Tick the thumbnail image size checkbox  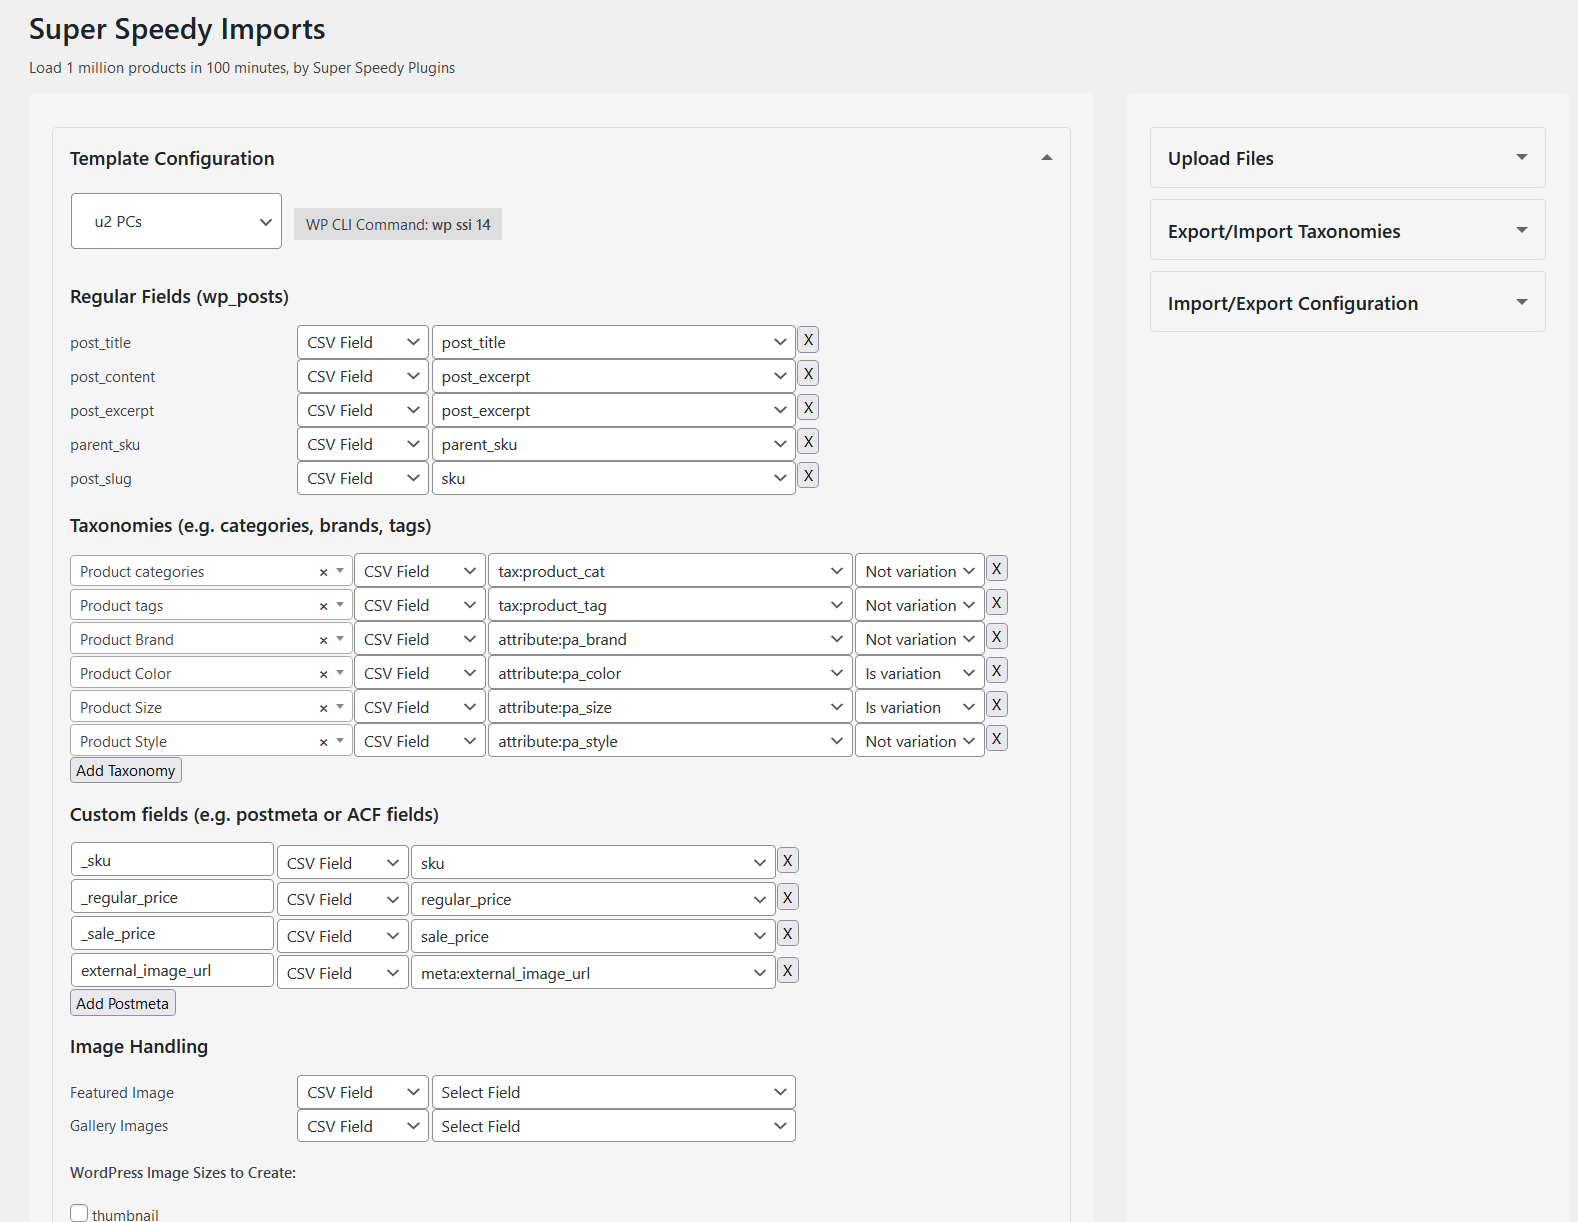coord(79,1213)
